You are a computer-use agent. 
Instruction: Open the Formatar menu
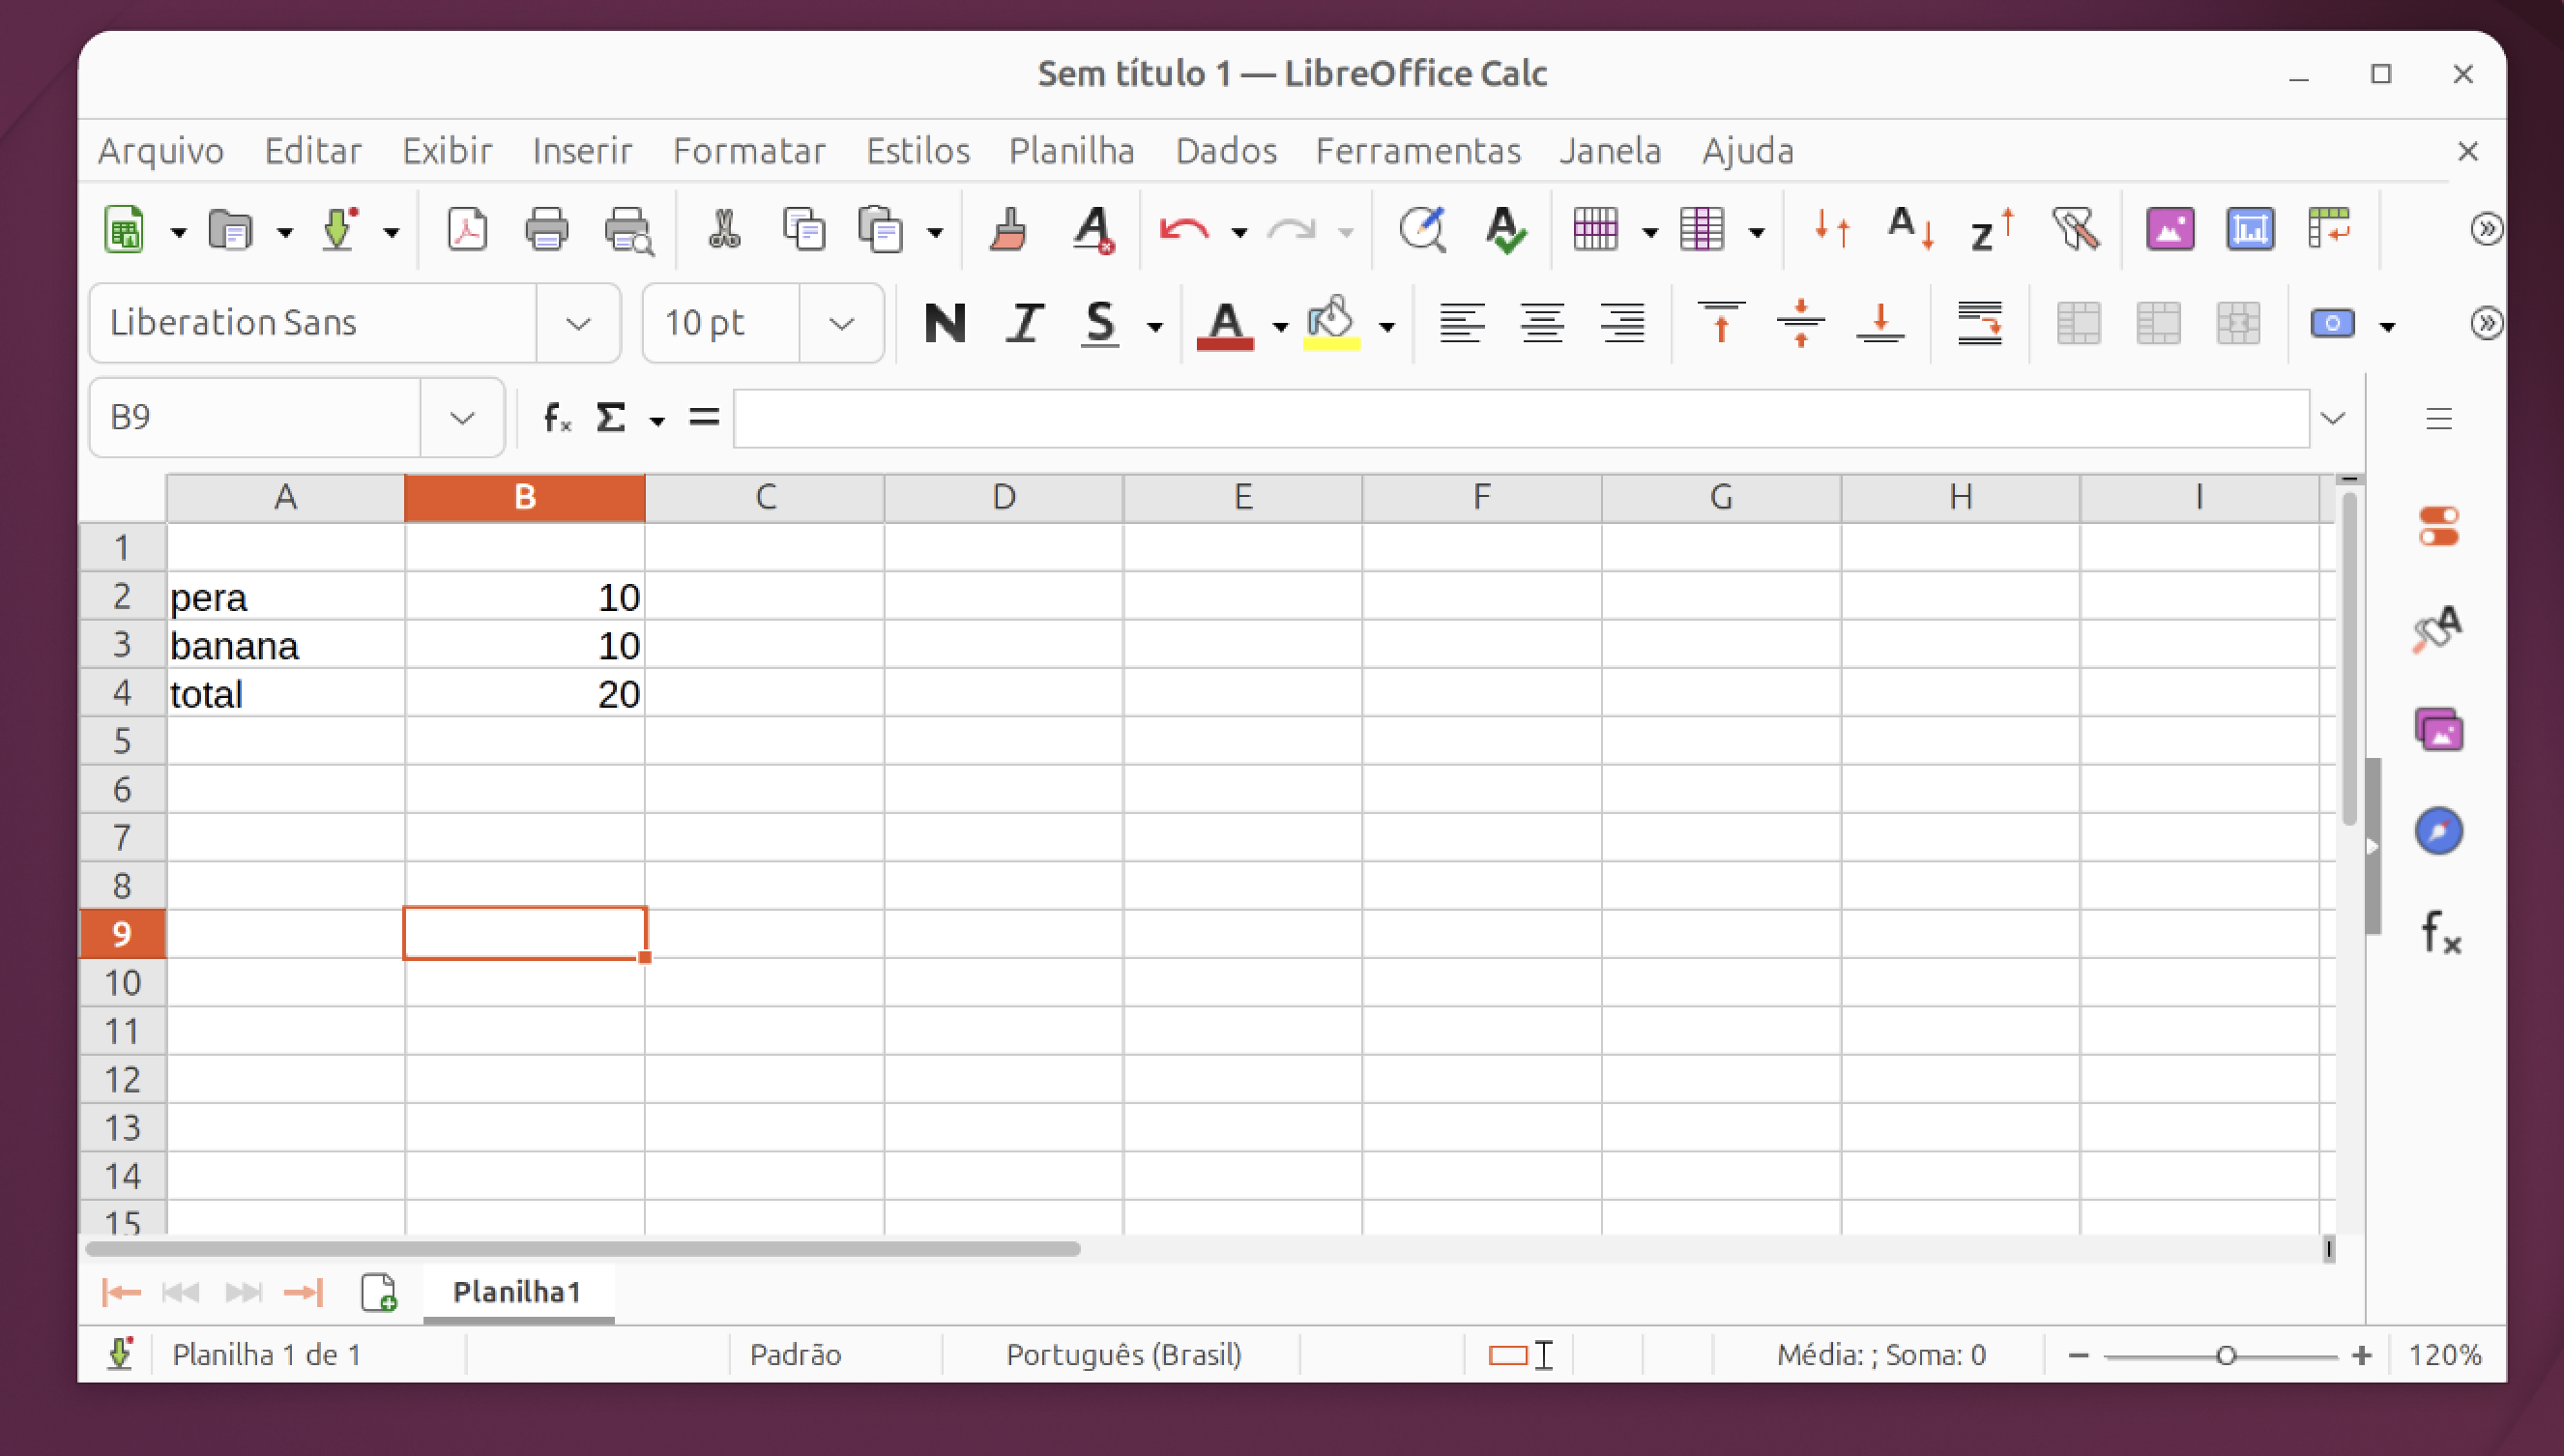click(749, 151)
